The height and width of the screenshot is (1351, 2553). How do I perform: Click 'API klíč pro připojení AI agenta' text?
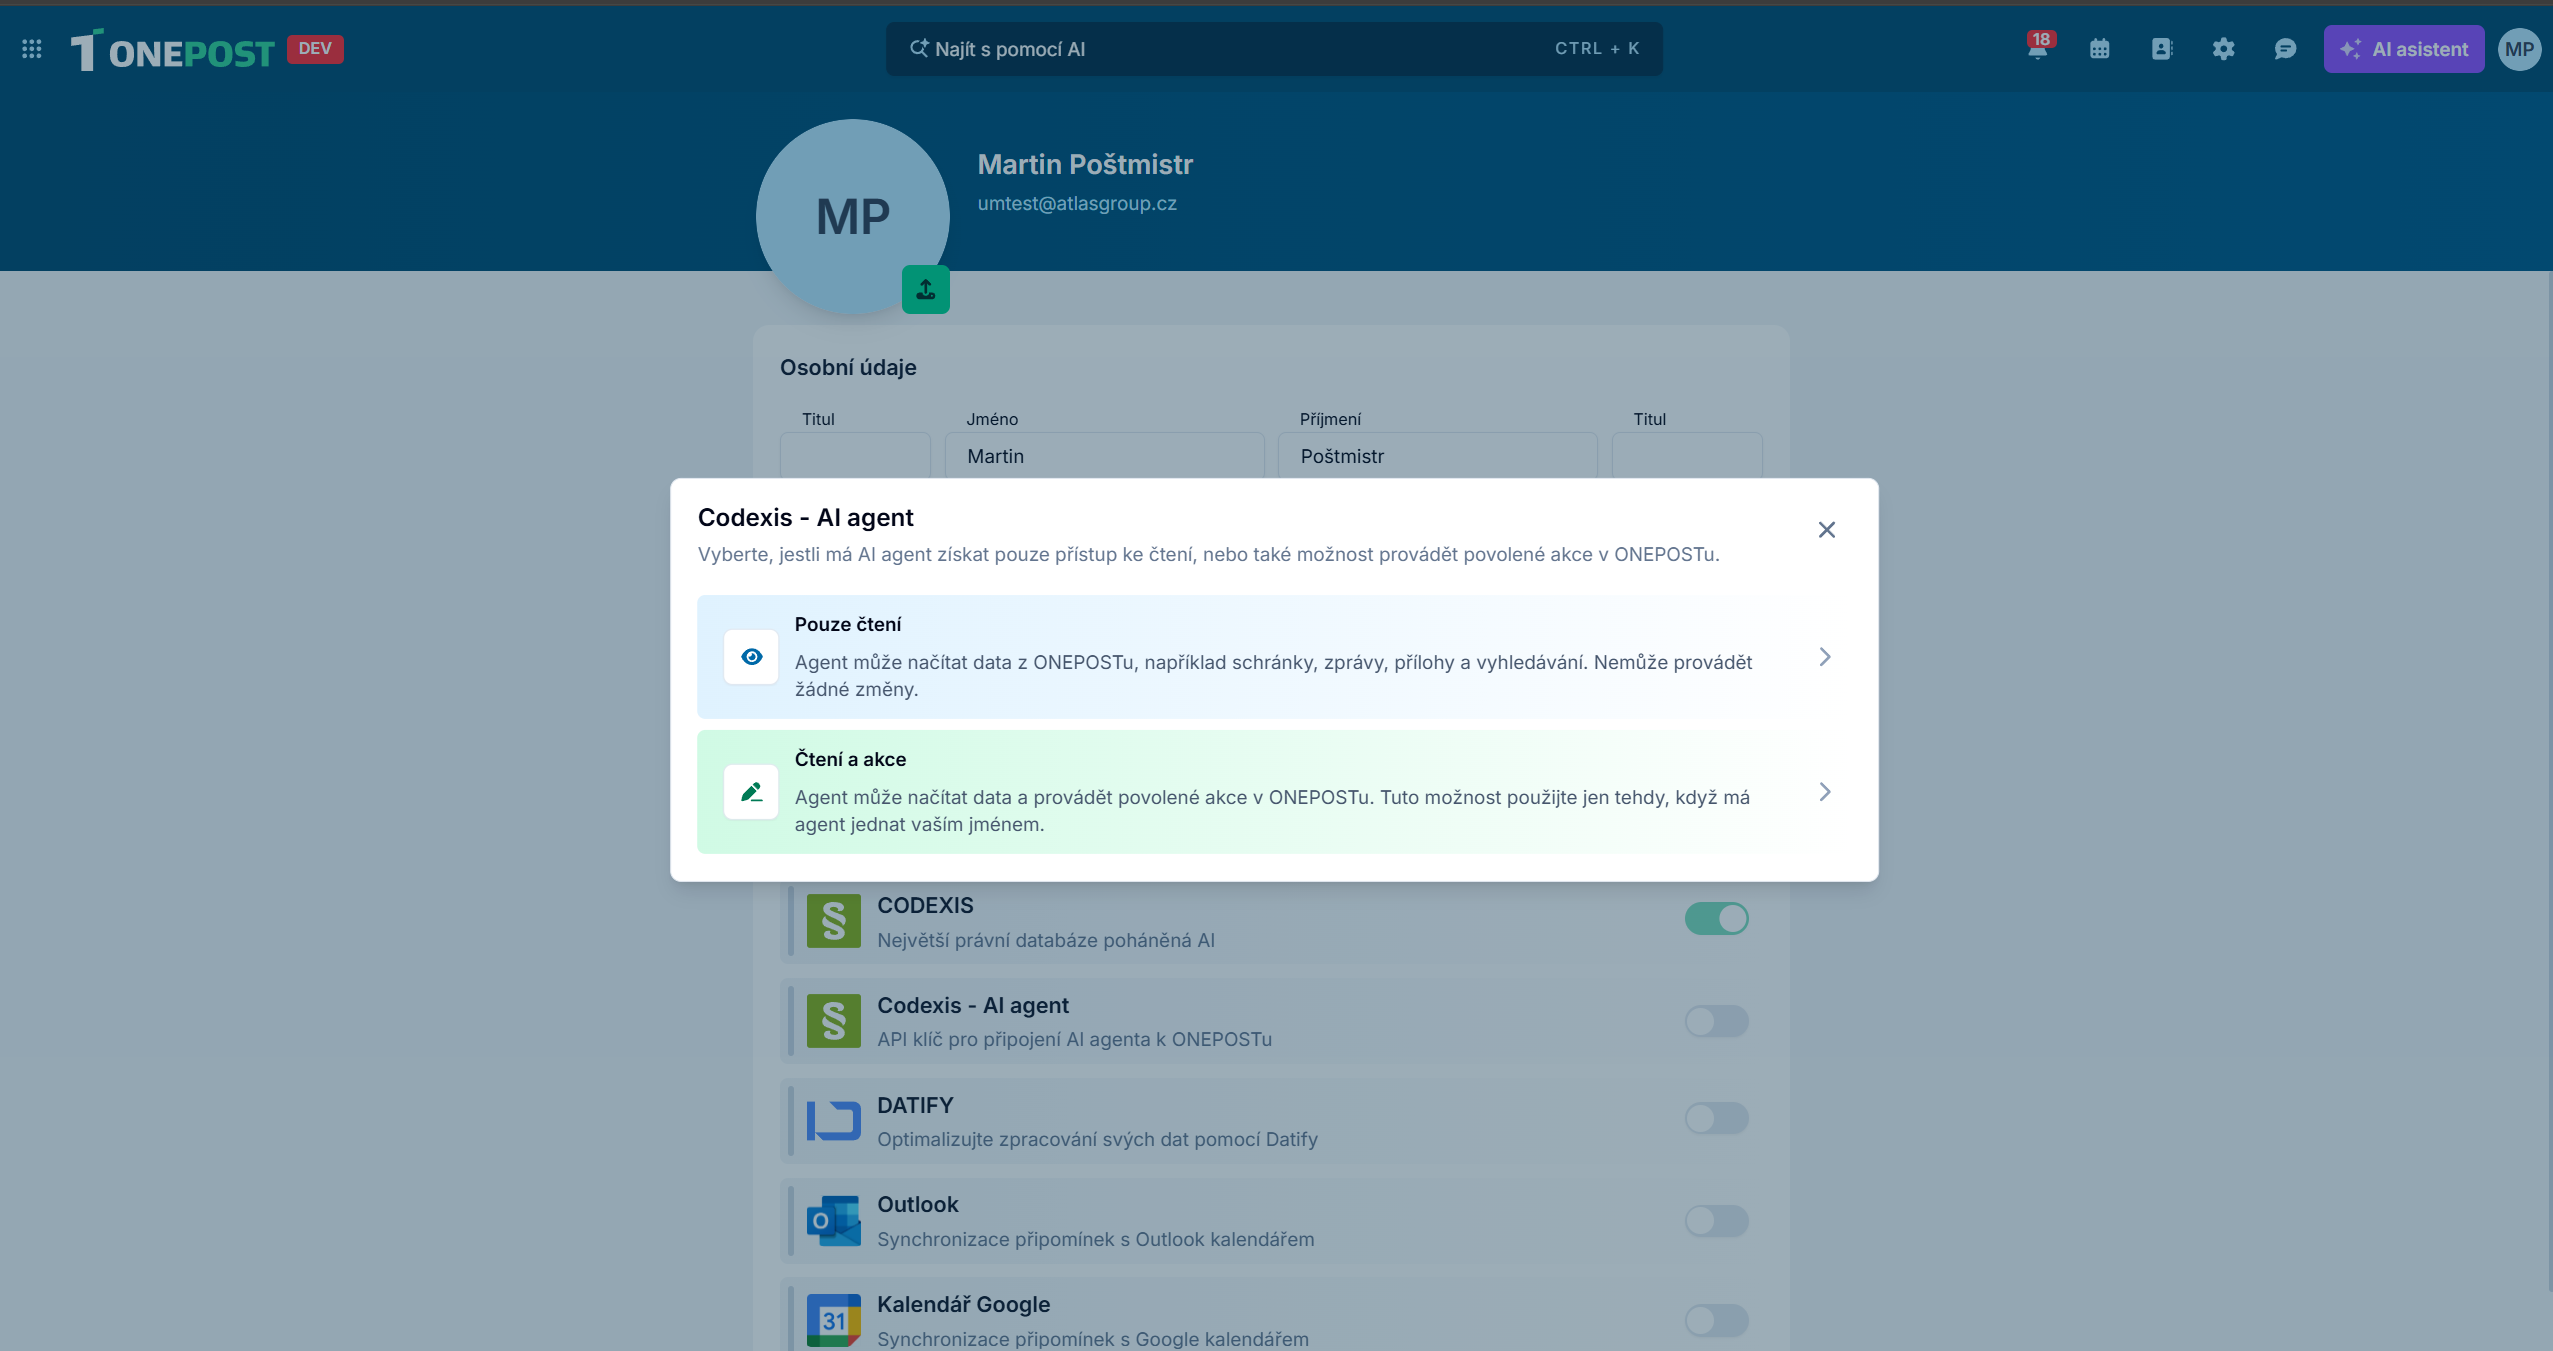(1075, 1040)
